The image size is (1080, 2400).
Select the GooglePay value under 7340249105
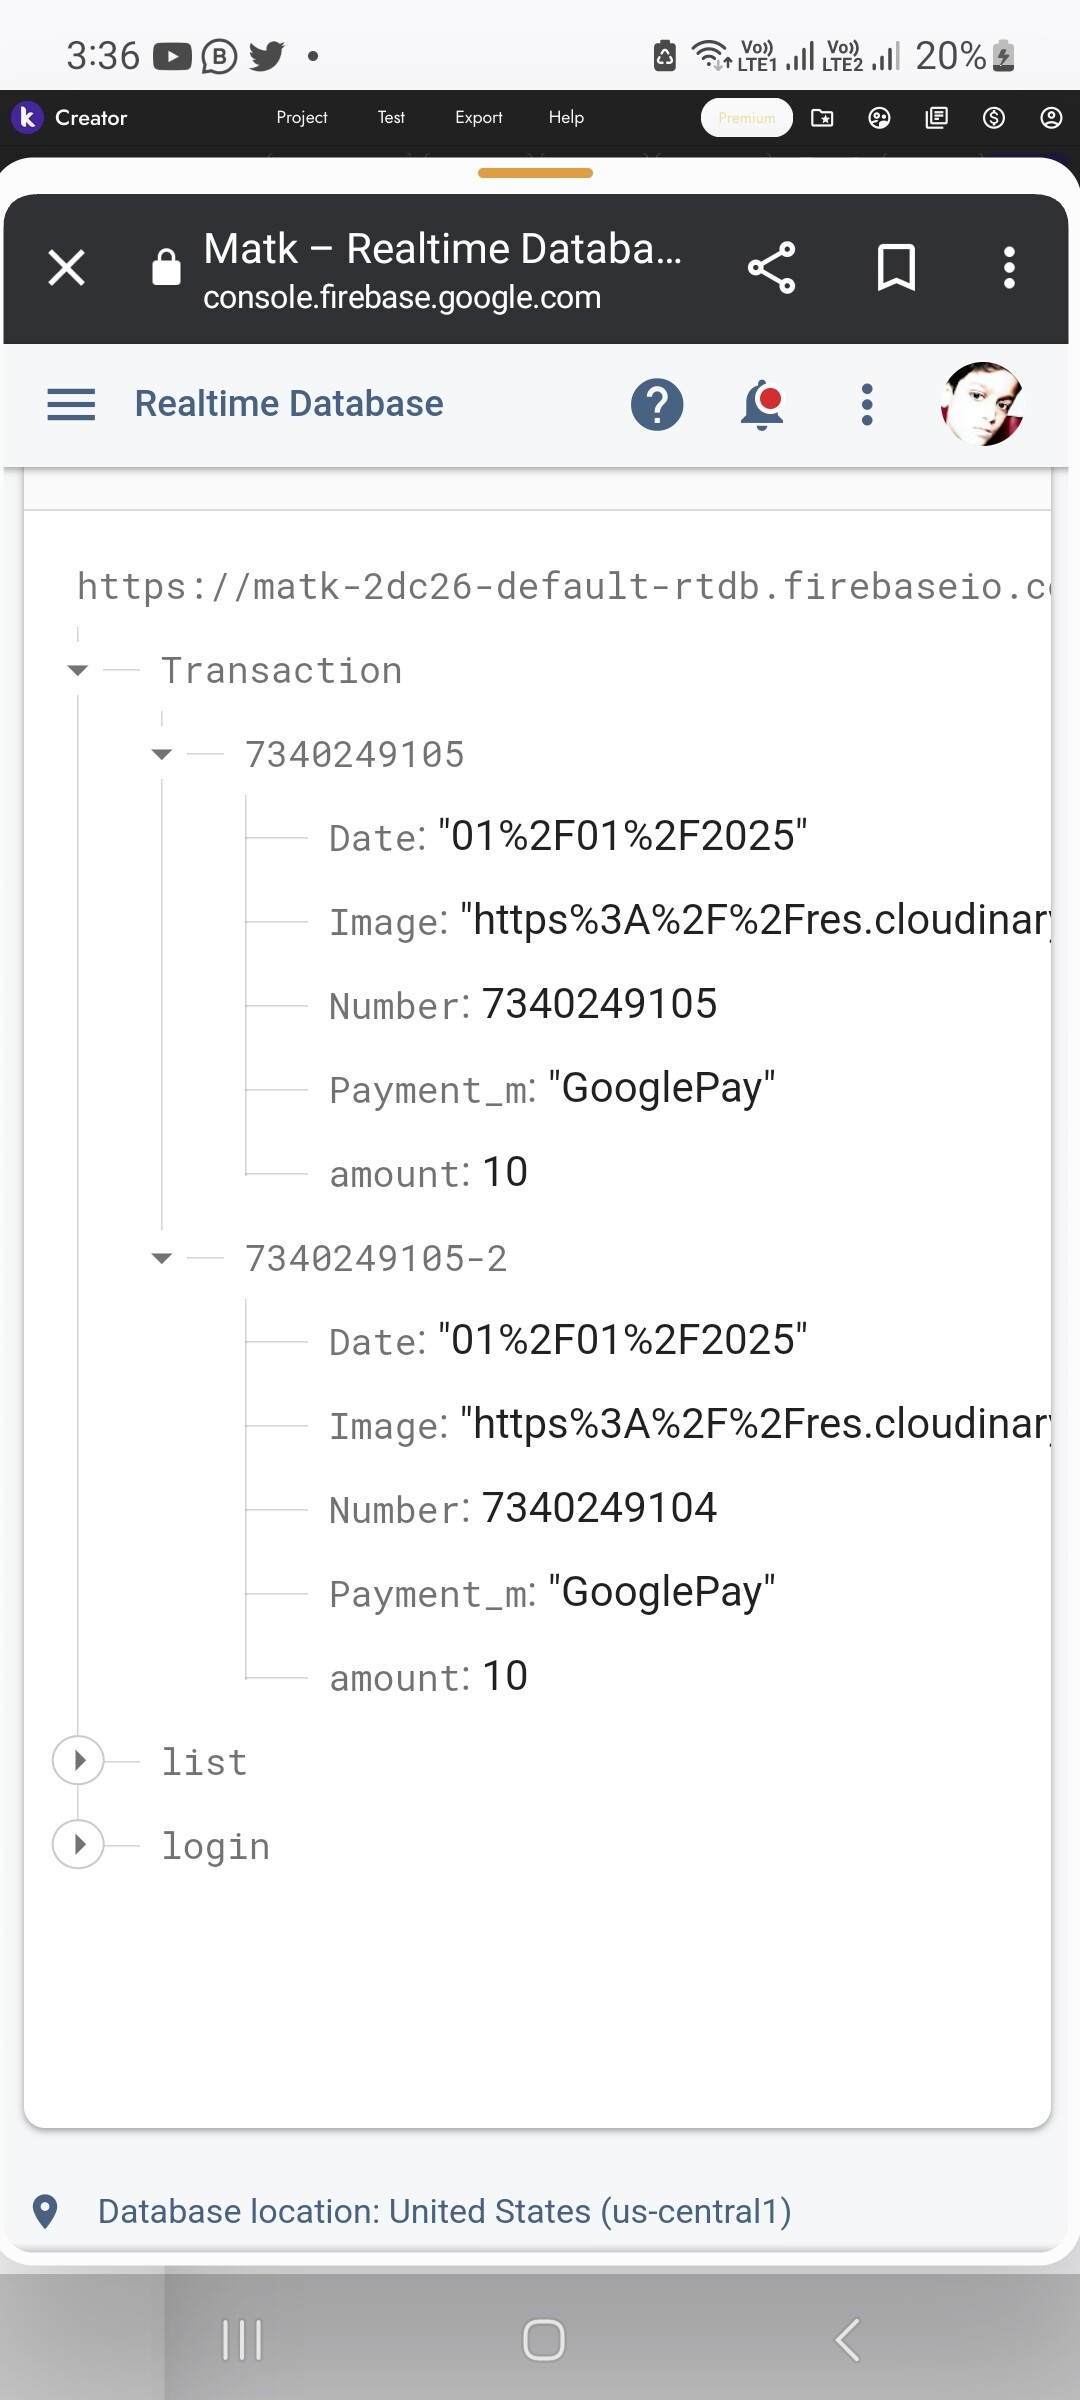tap(662, 1088)
